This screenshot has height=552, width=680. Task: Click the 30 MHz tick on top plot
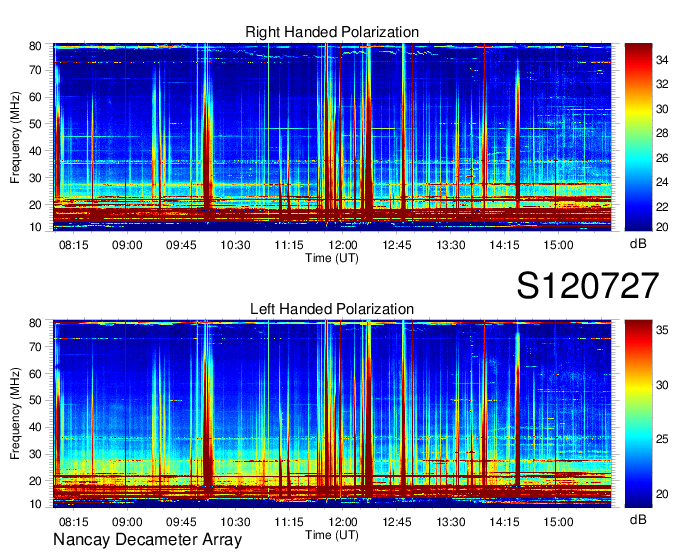click(x=35, y=178)
